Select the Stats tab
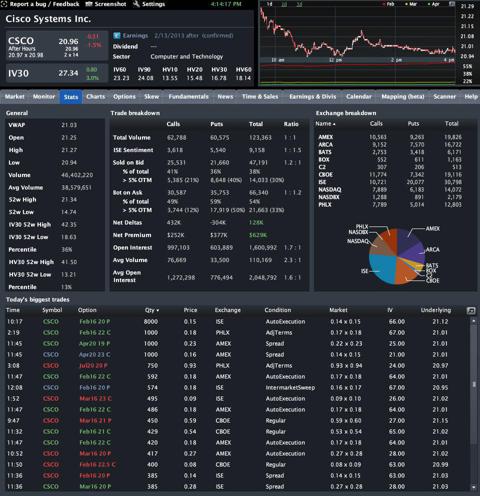 (x=71, y=97)
